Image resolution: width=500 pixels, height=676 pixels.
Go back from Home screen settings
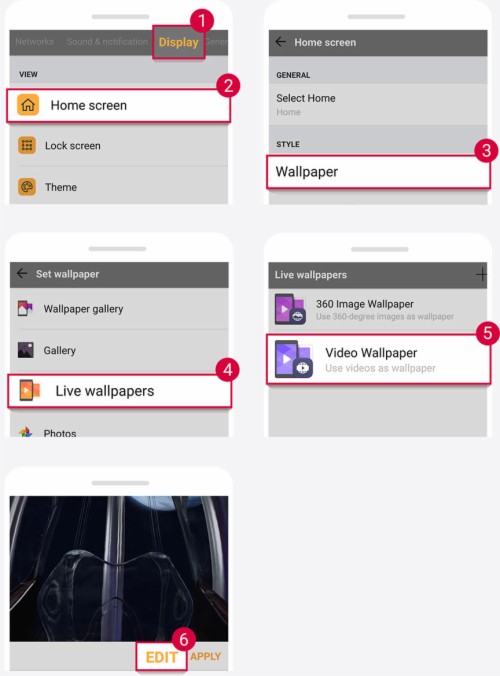pos(281,42)
